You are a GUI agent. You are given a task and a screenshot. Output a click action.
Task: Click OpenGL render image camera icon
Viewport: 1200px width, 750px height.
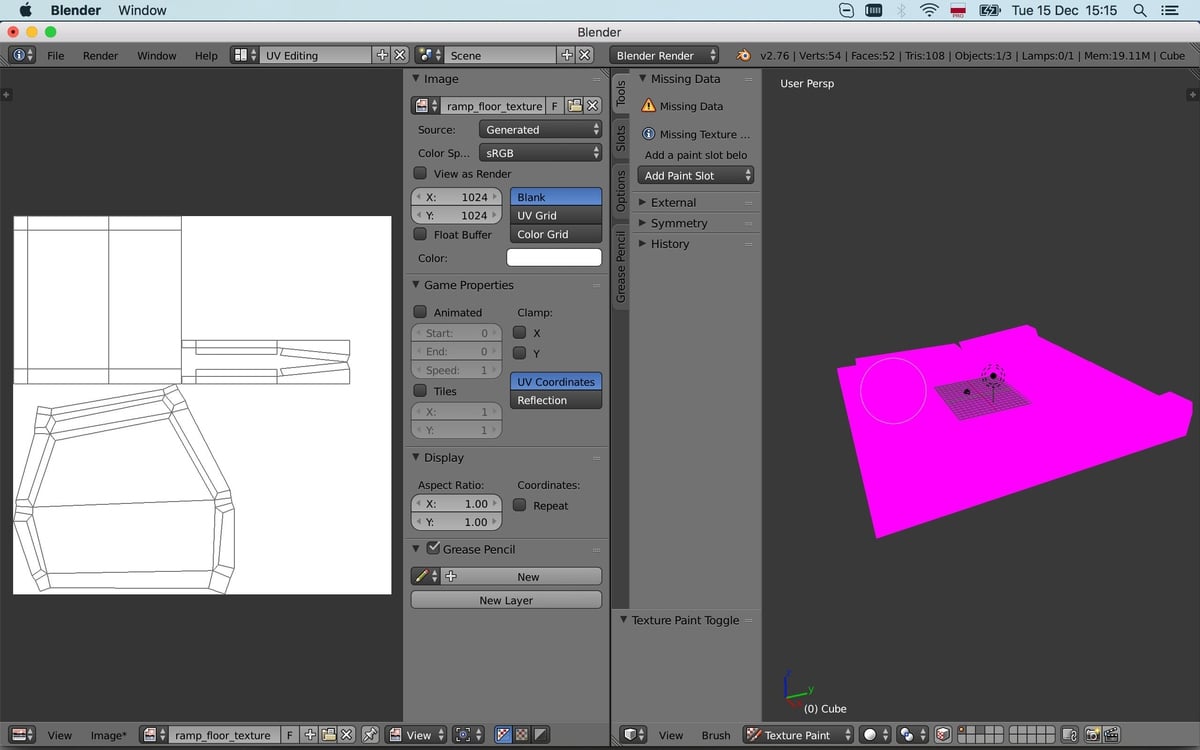coord(1092,734)
